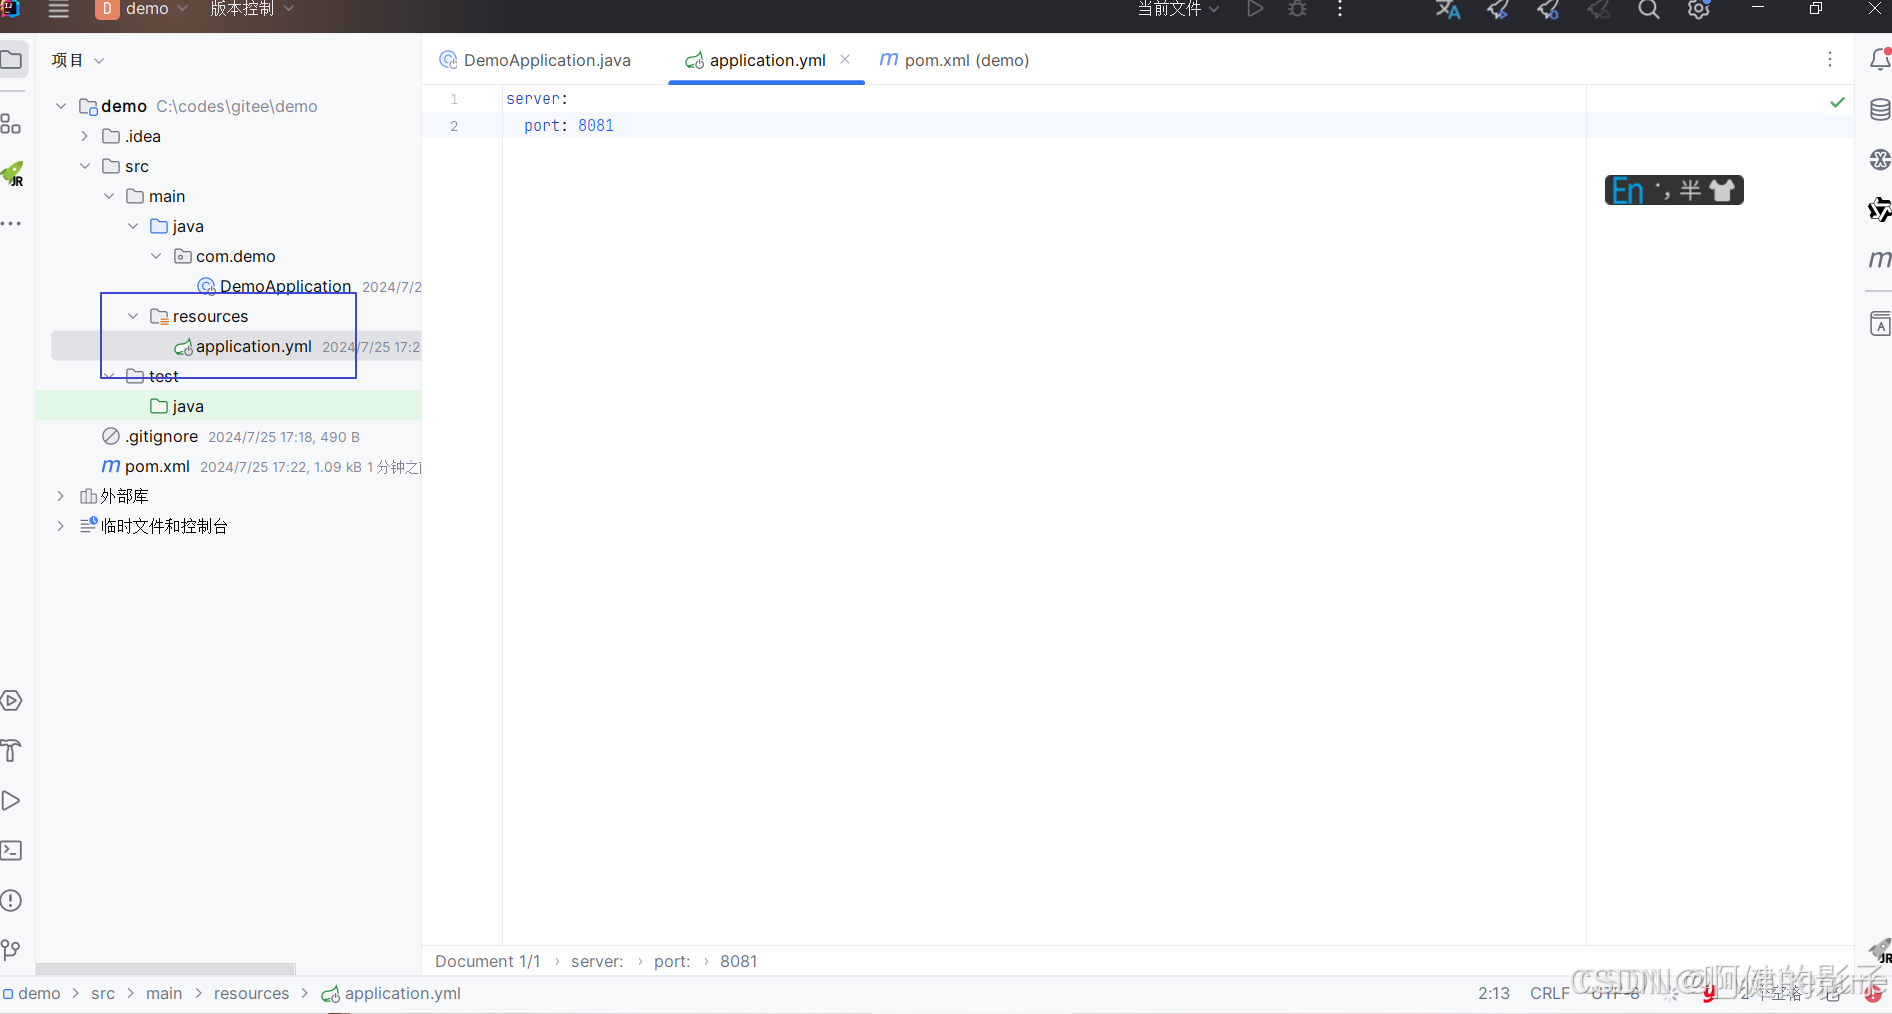Click the En input method indicator
Image resolution: width=1892 pixels, height=1014 pixels.
[1627, 190]
